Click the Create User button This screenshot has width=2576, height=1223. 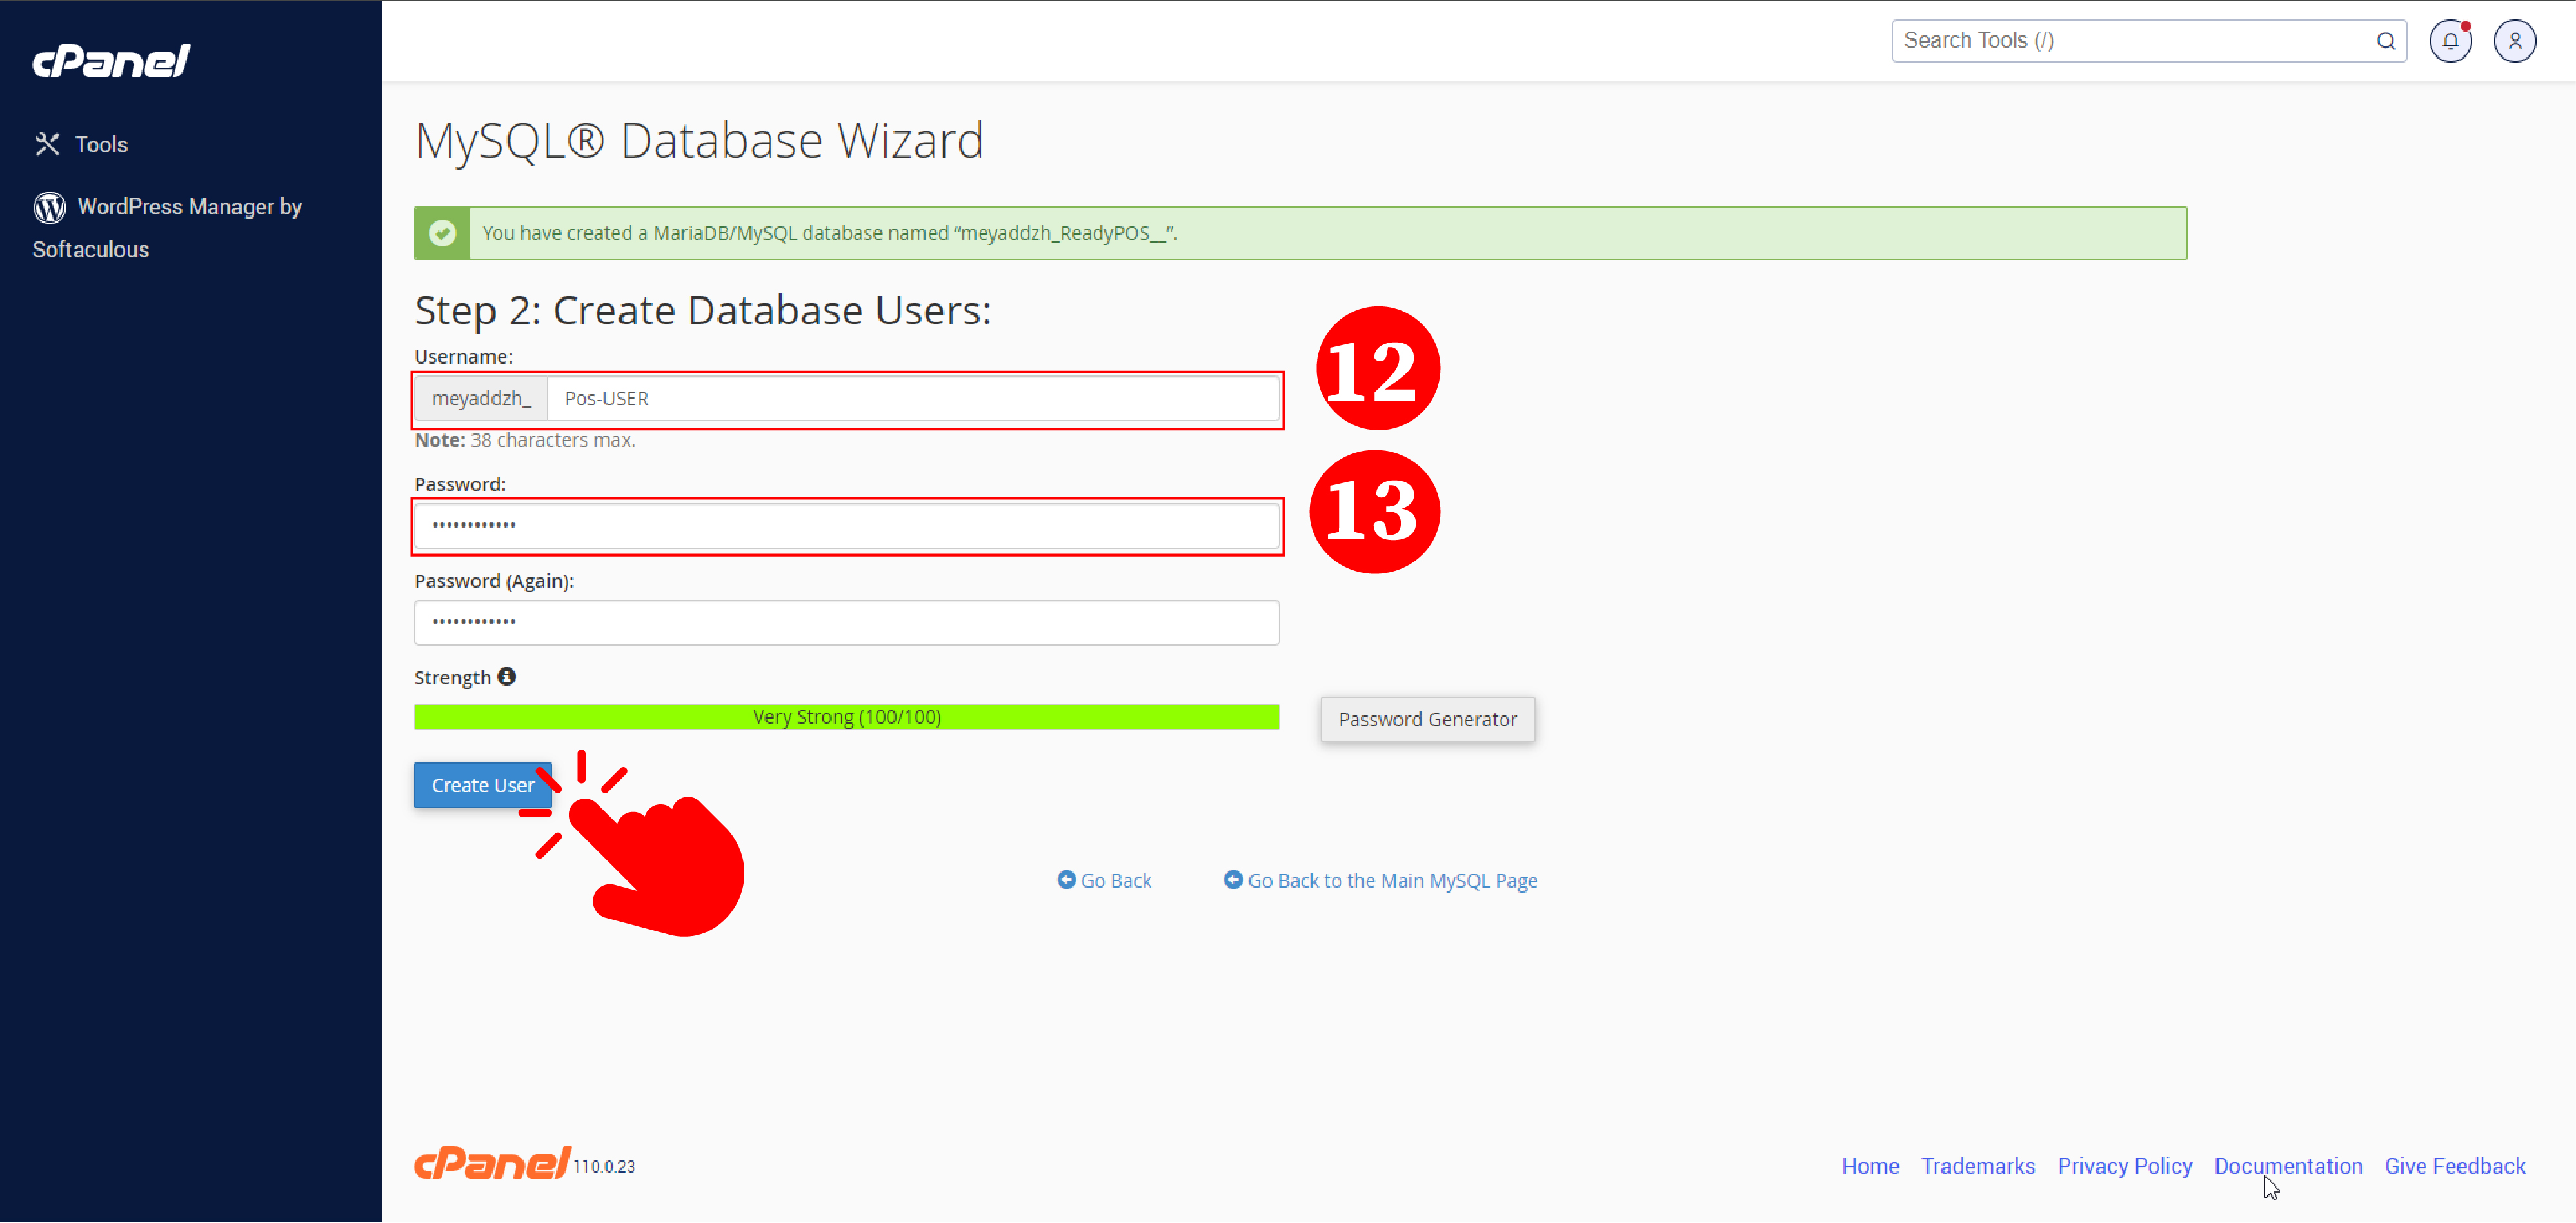[x=483, y=785]
